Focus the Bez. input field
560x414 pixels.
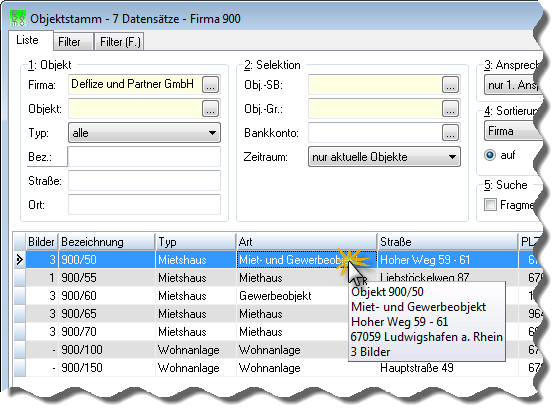tap(144, 156)
